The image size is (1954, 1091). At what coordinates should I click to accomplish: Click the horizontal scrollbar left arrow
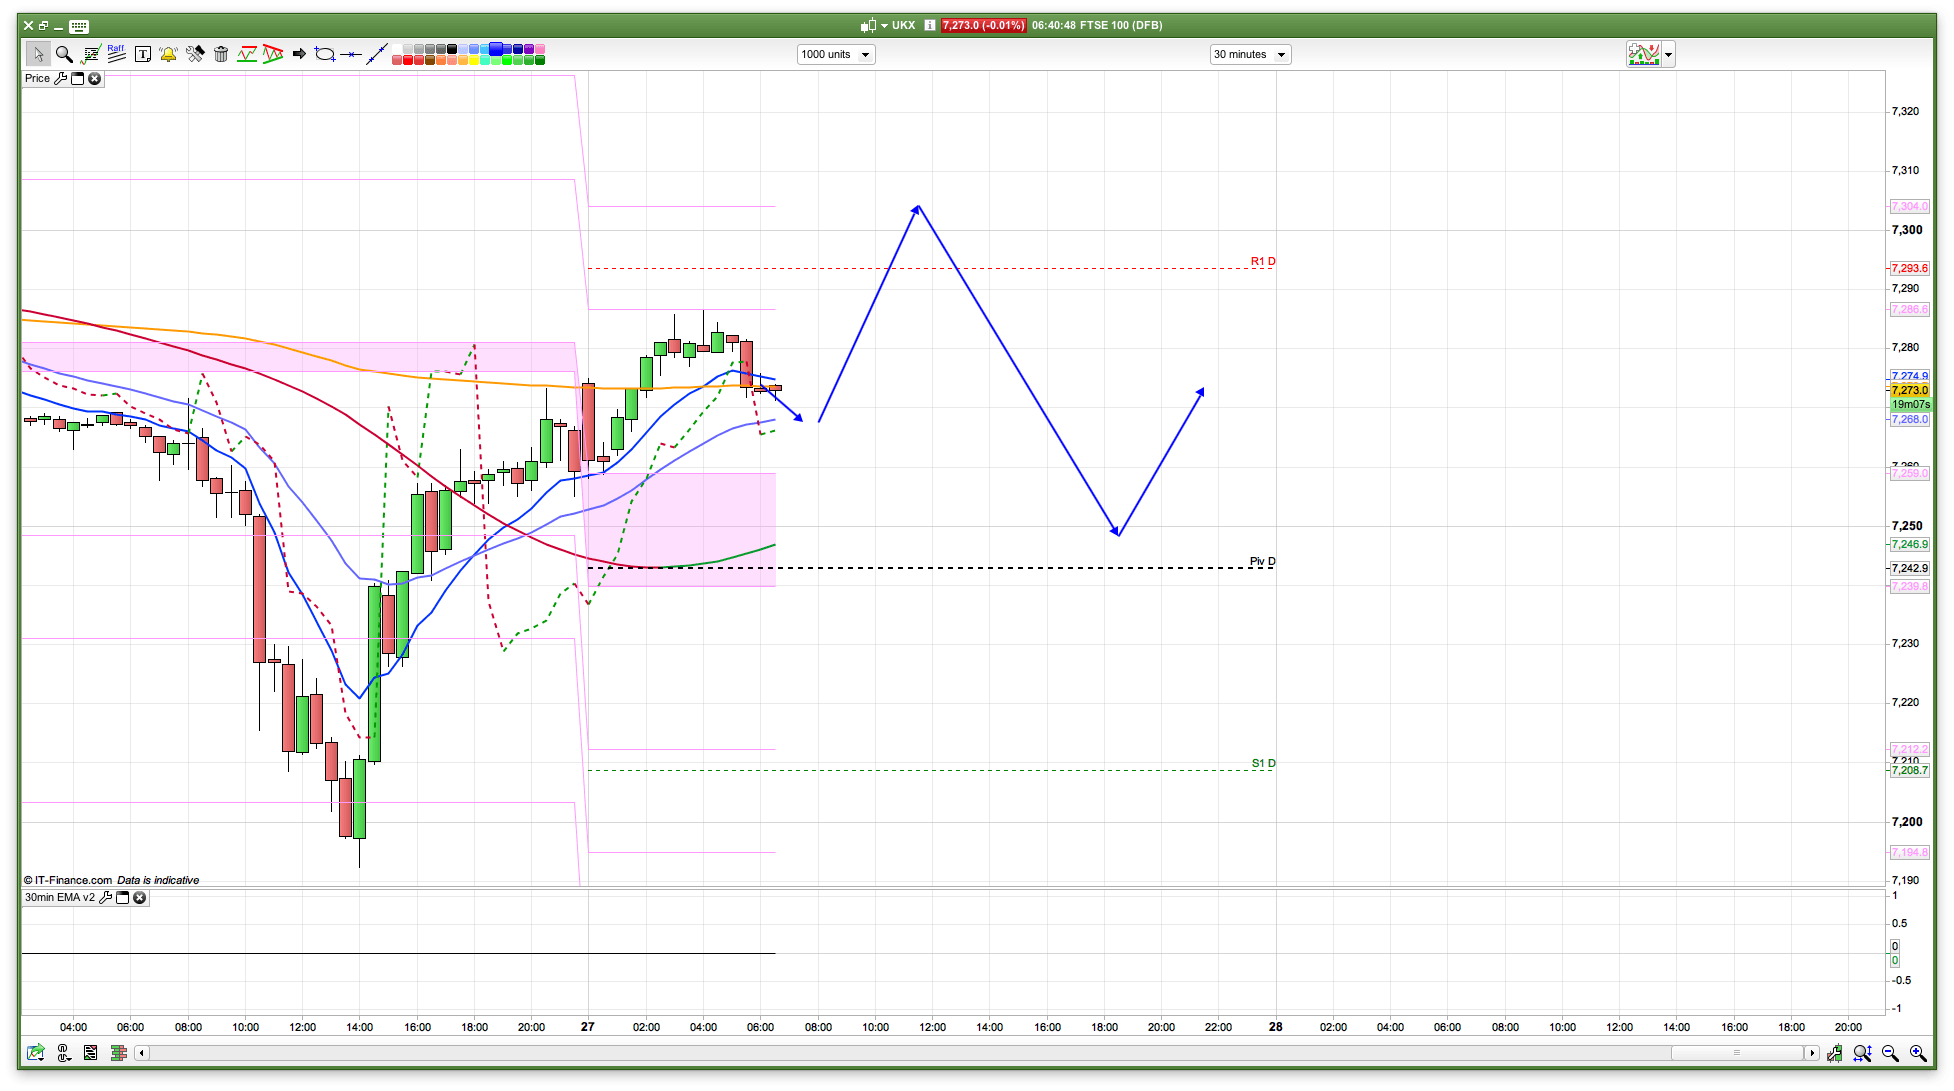[142, 1053]
